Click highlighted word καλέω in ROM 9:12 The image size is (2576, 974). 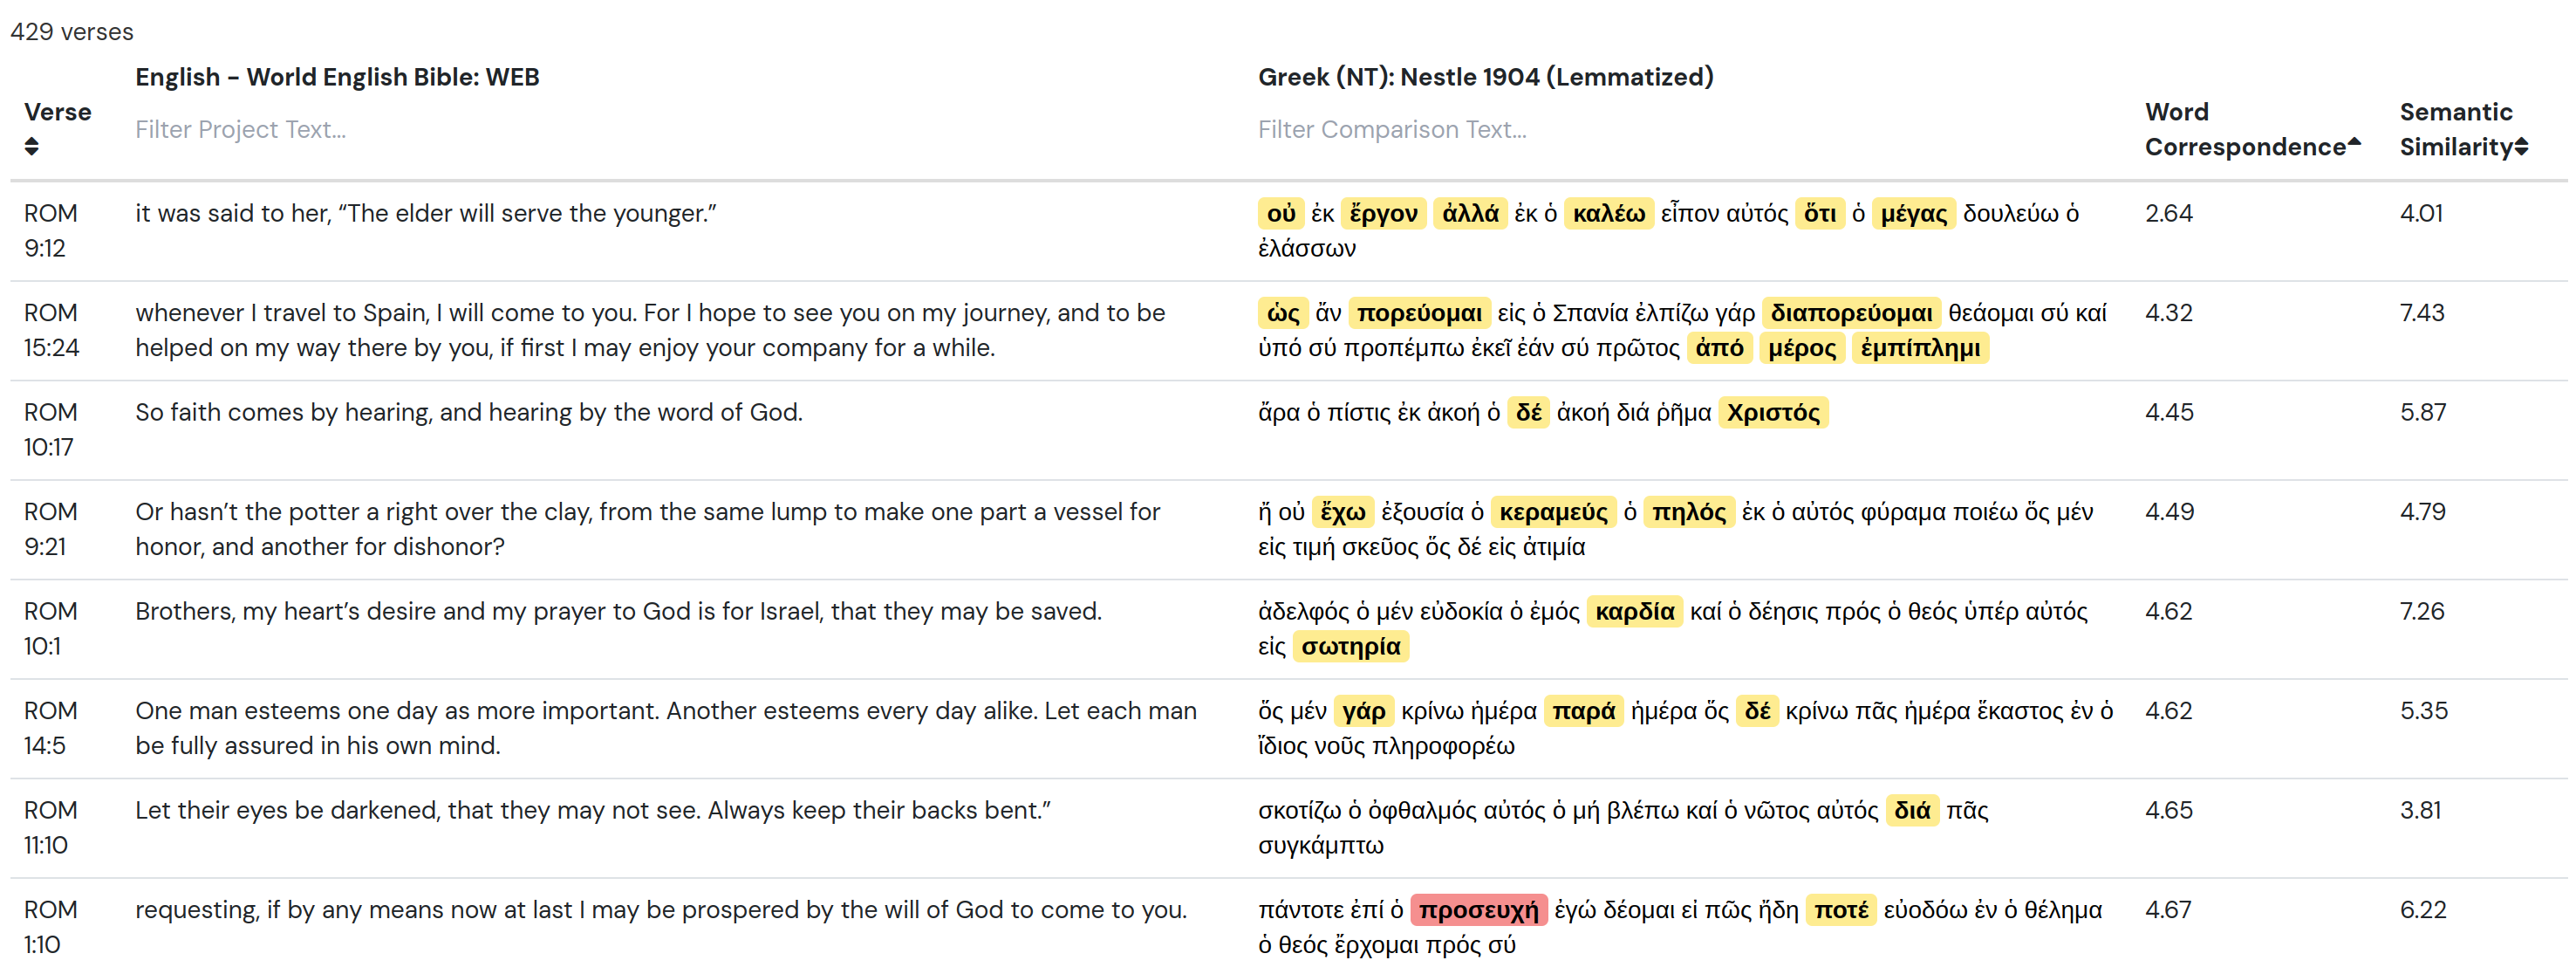(x=1608, y=214)
